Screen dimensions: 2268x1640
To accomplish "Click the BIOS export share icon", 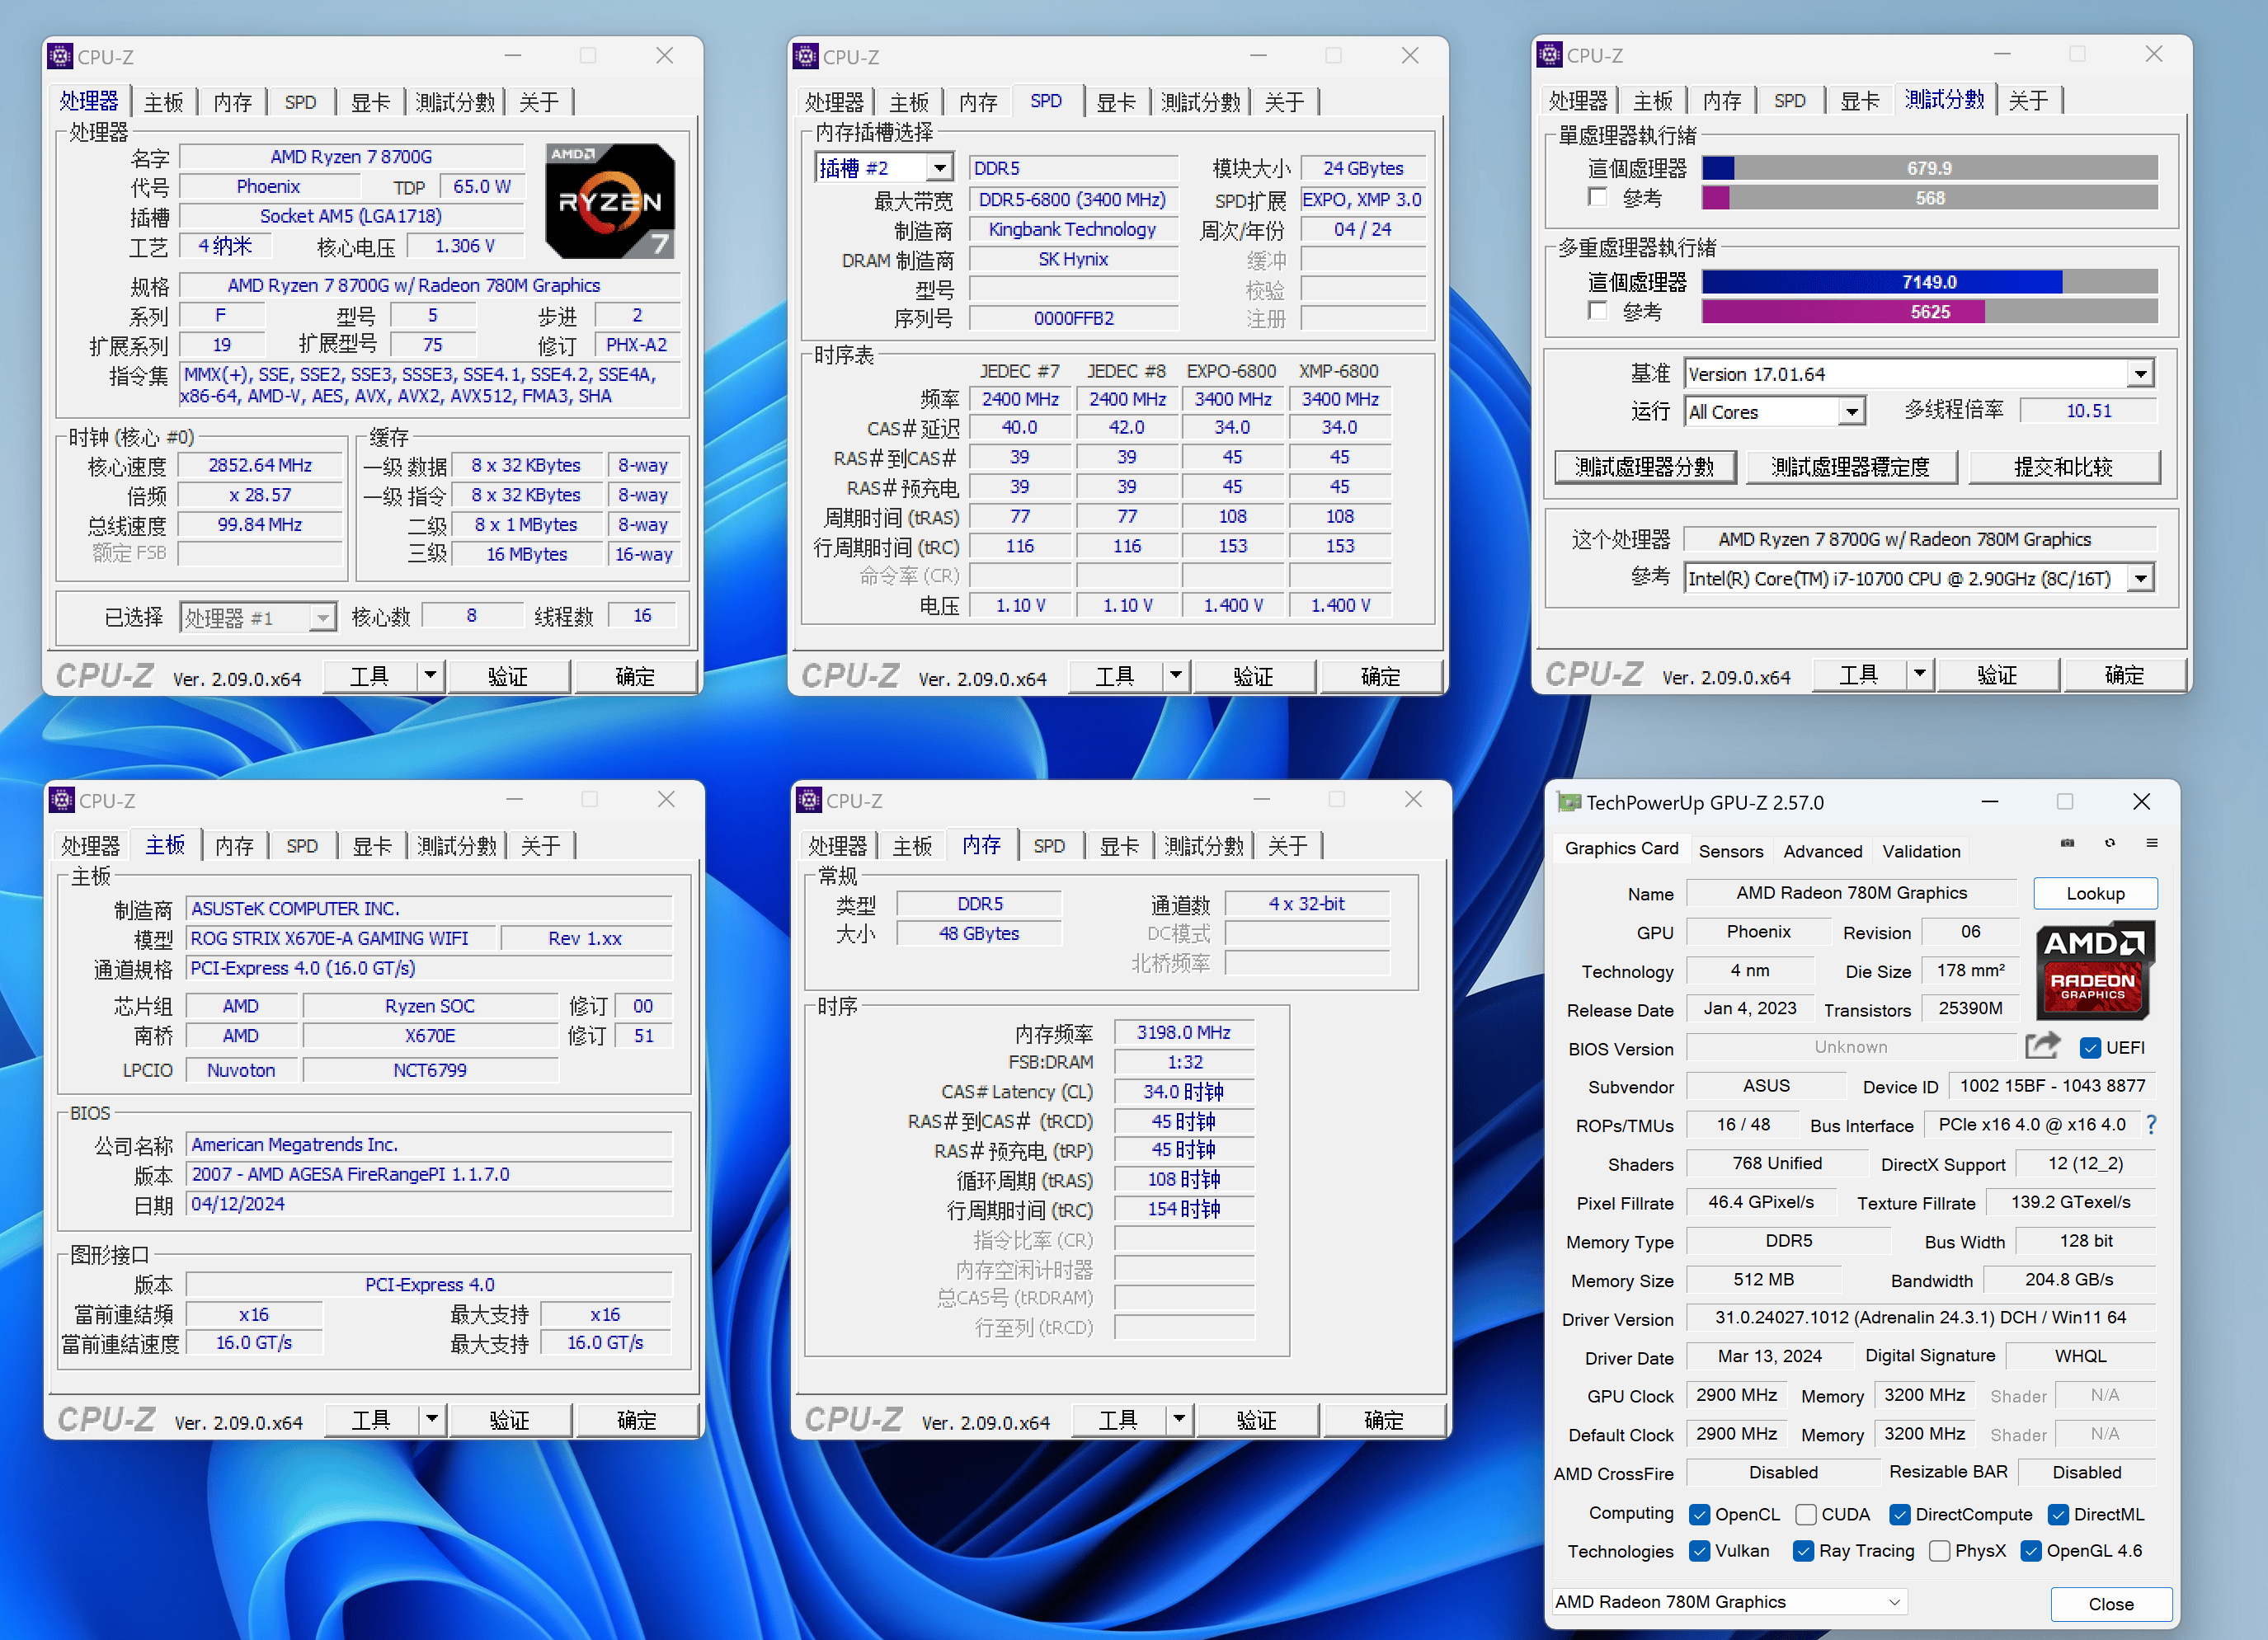I will 2042,1046.
